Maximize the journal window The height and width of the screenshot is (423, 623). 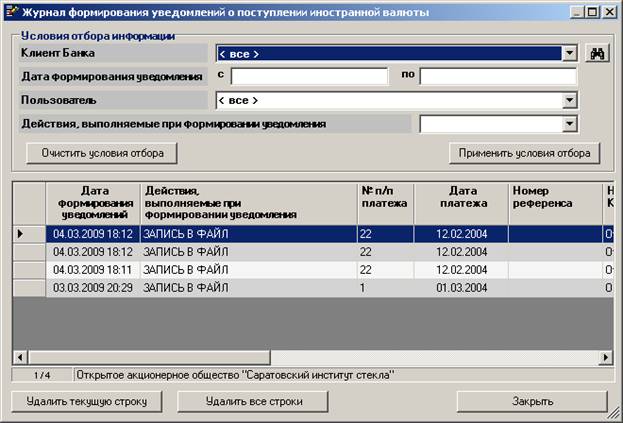(593, 12)
